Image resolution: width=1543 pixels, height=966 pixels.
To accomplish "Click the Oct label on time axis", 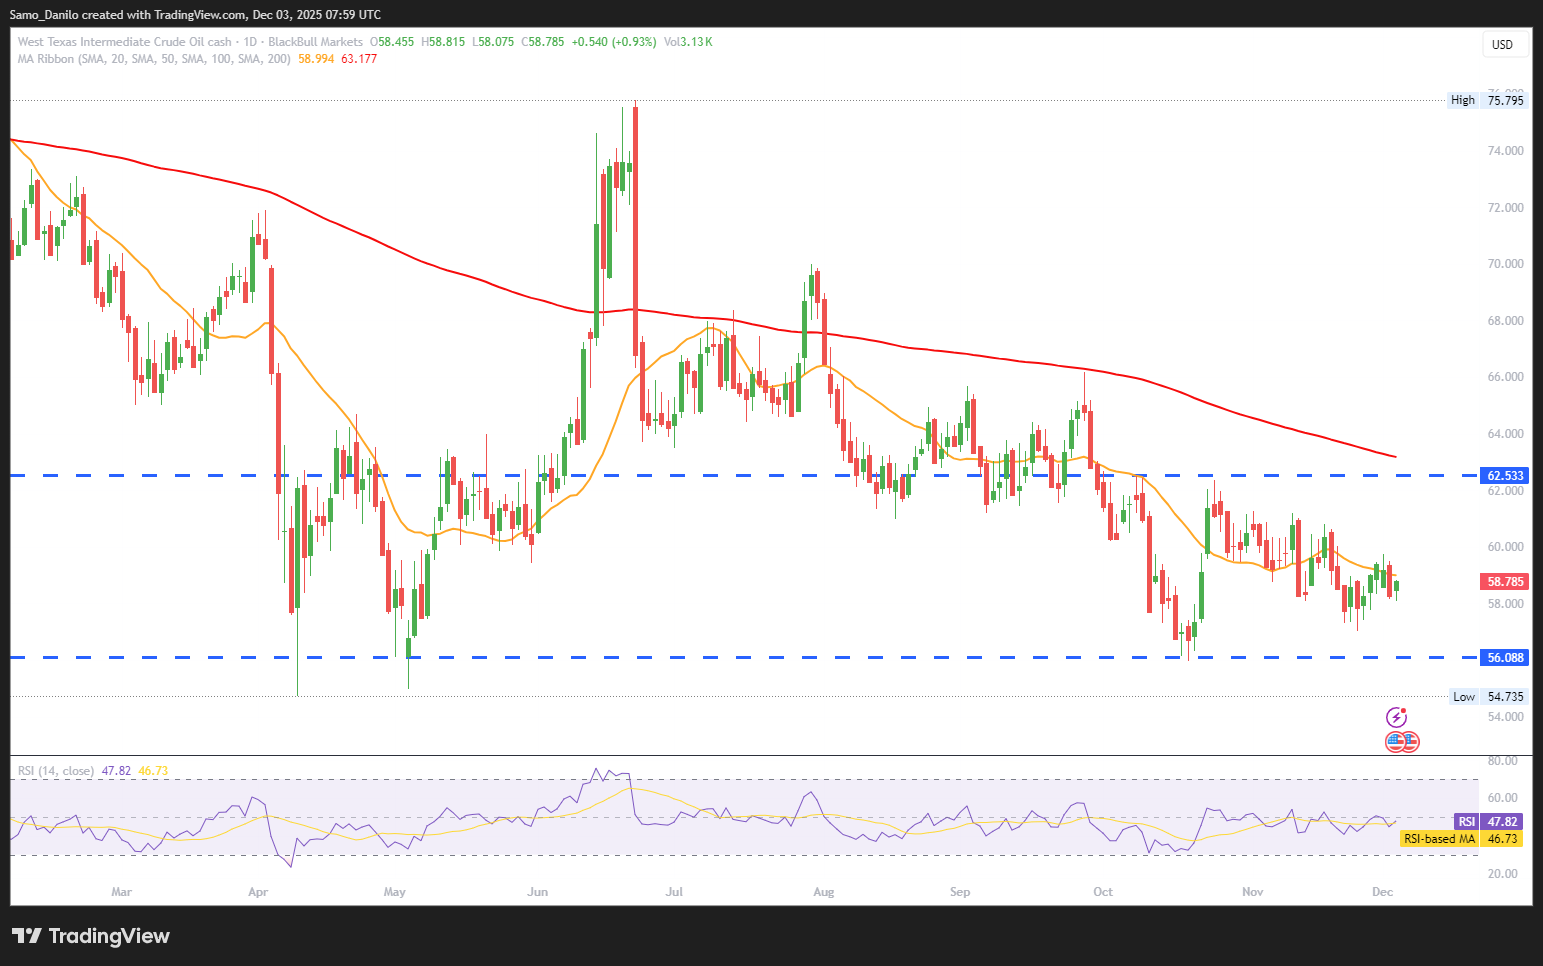I will (x=1103, y=891).
